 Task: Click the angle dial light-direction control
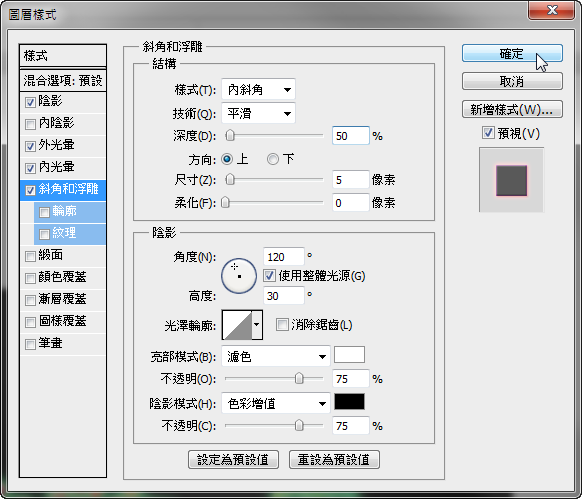tap(239, 276)
